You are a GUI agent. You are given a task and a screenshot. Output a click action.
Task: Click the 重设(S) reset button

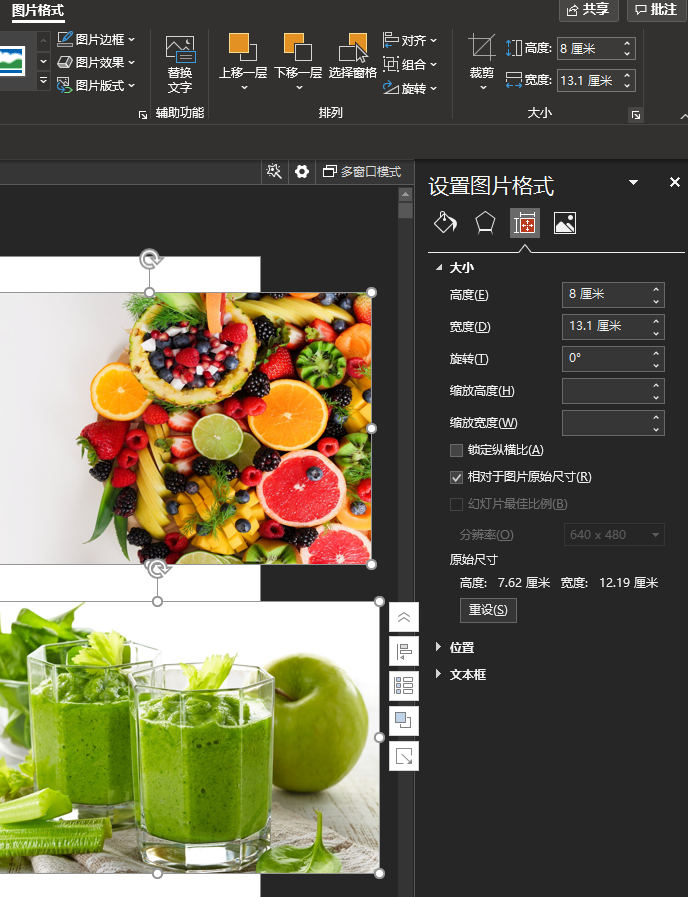[x=488, y=610]
